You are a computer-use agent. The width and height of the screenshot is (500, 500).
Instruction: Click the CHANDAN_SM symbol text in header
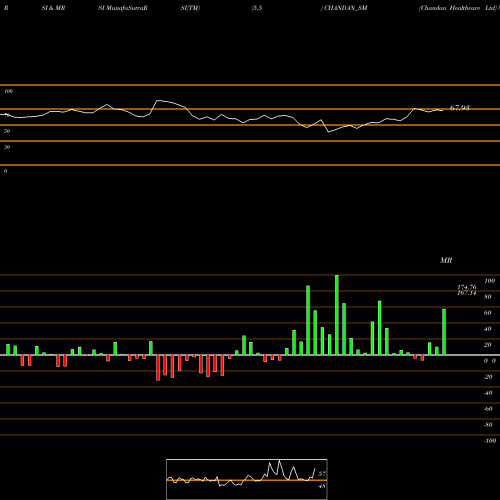[x=346, y=8]
